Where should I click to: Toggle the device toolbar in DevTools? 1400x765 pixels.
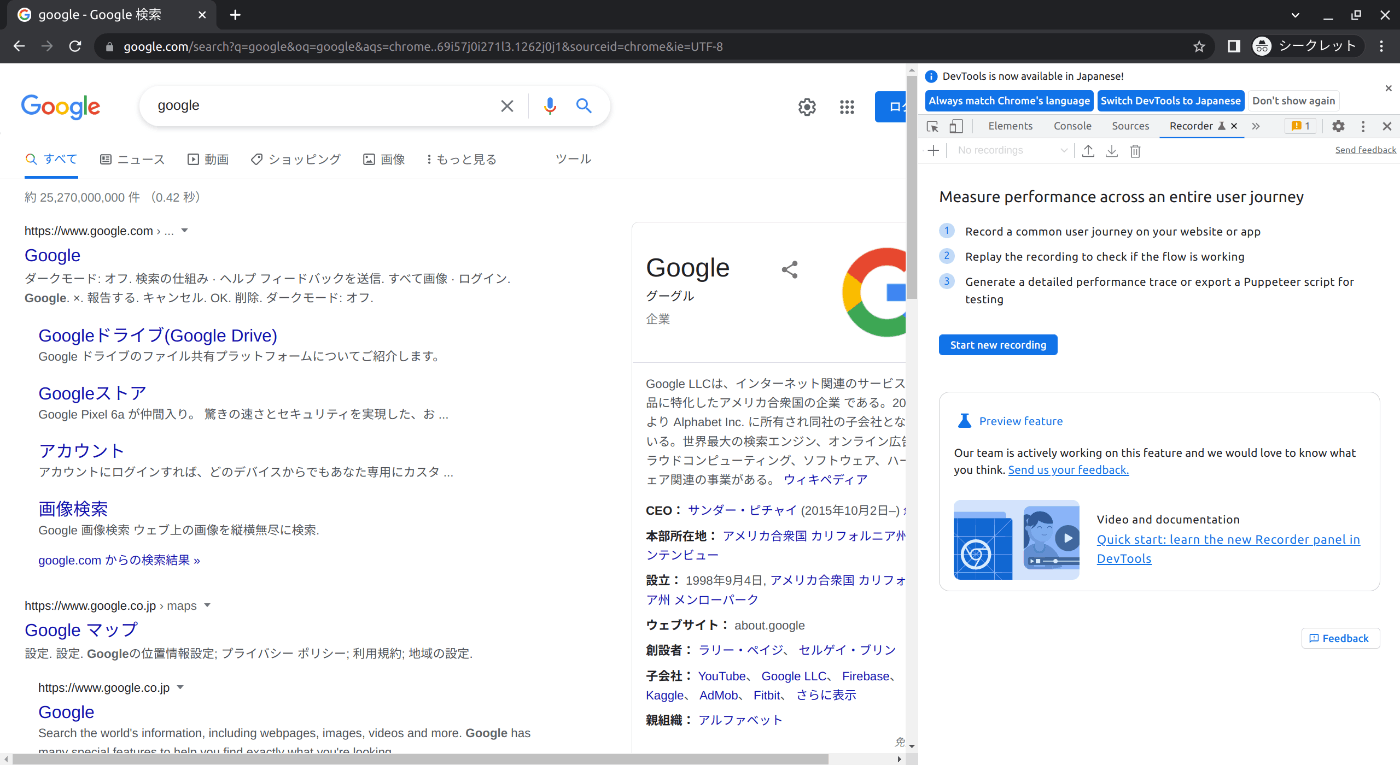point(956,126)
